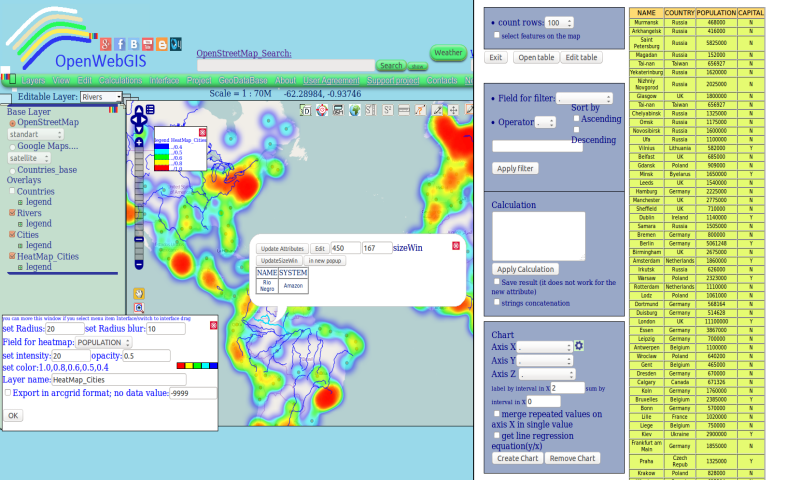800x480 pixels.
Task: Uncheck the Rivers overlay checkbox
Action: click(x=12, y=212)
